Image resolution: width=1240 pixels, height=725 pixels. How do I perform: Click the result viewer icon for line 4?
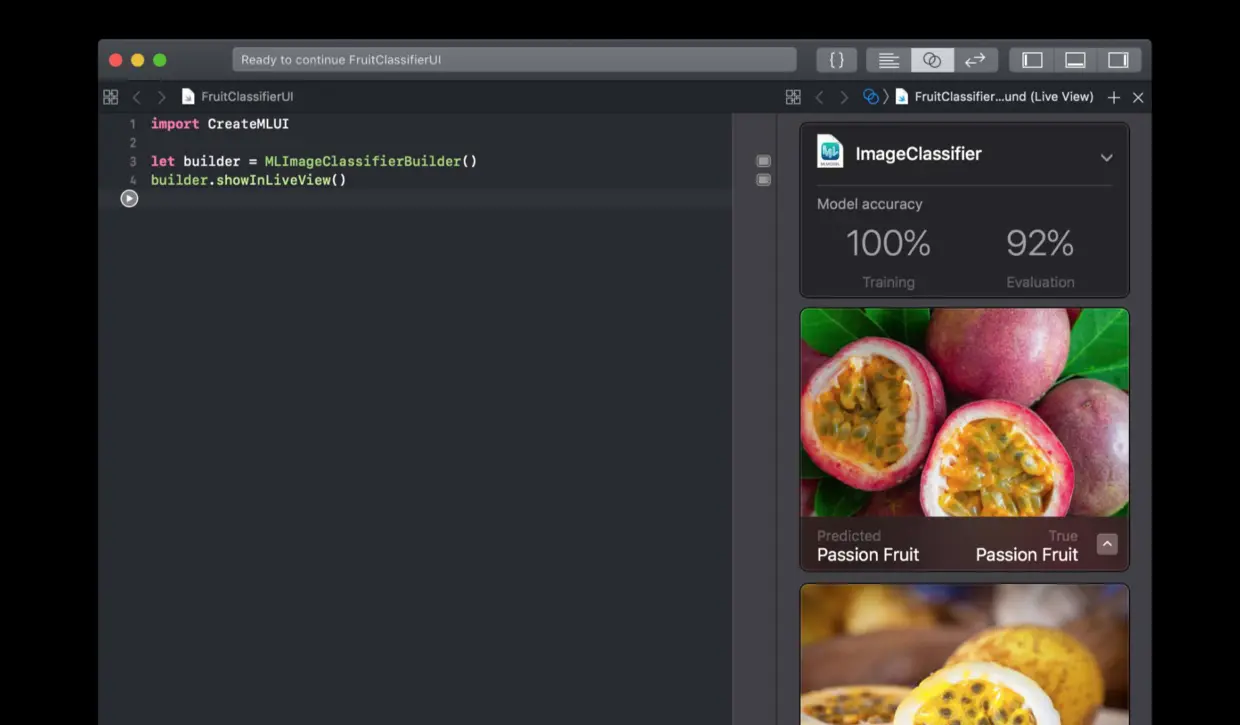click(764, 180)
